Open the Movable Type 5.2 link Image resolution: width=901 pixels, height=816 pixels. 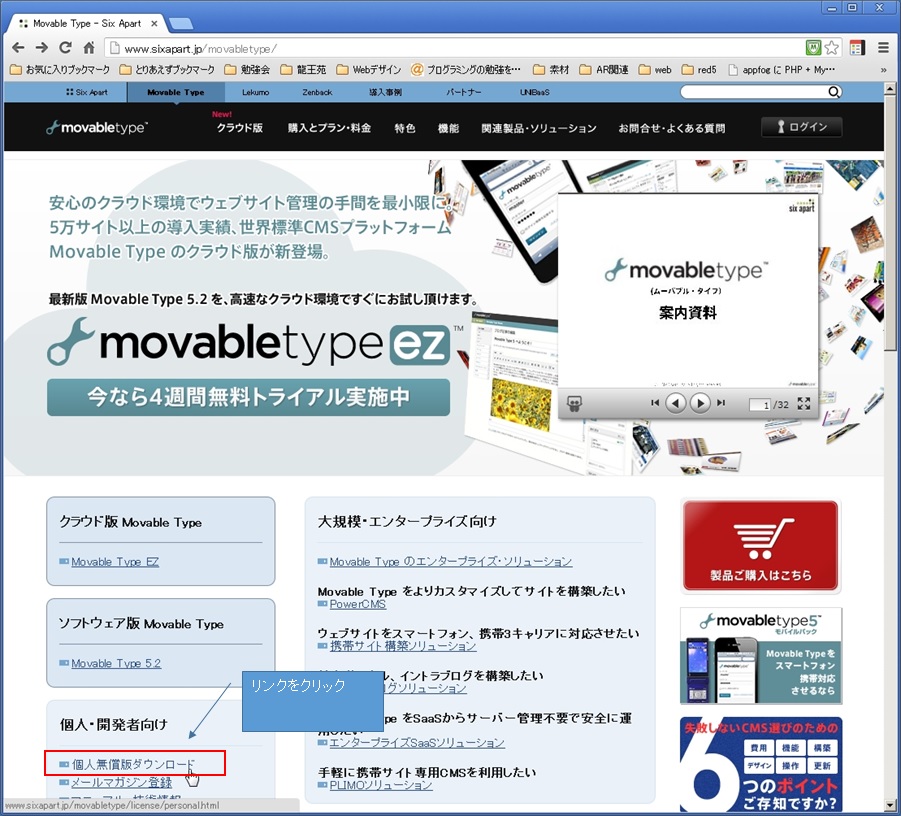pos(116,663)
